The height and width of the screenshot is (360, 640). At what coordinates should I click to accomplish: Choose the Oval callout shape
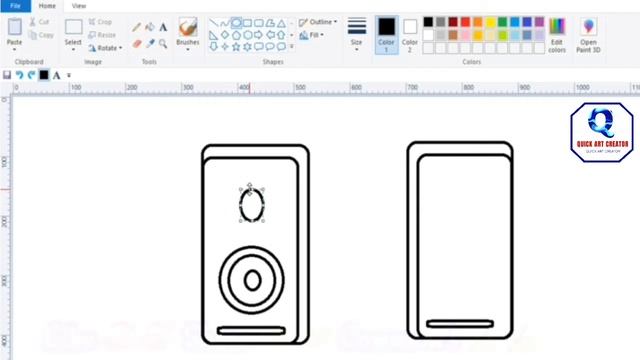pos(270,47)
